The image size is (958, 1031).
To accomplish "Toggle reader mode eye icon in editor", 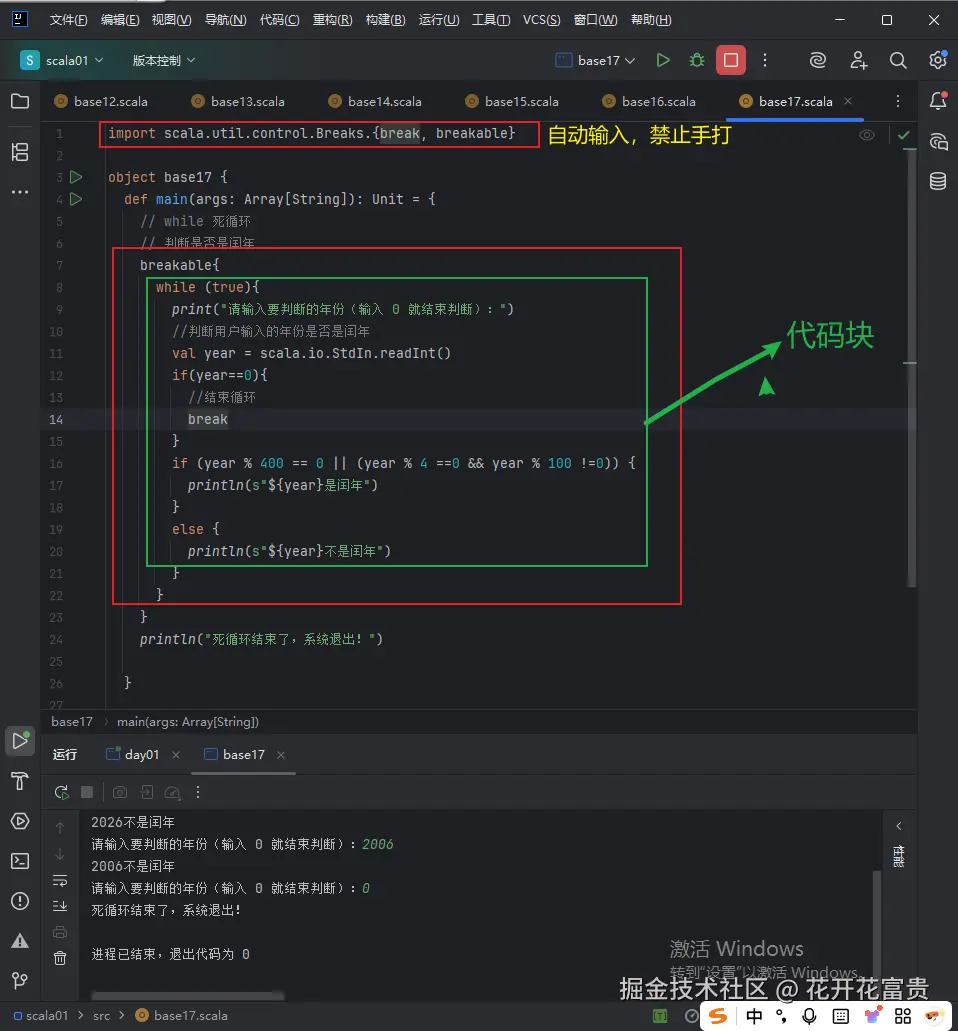I will tap(867, 135).
